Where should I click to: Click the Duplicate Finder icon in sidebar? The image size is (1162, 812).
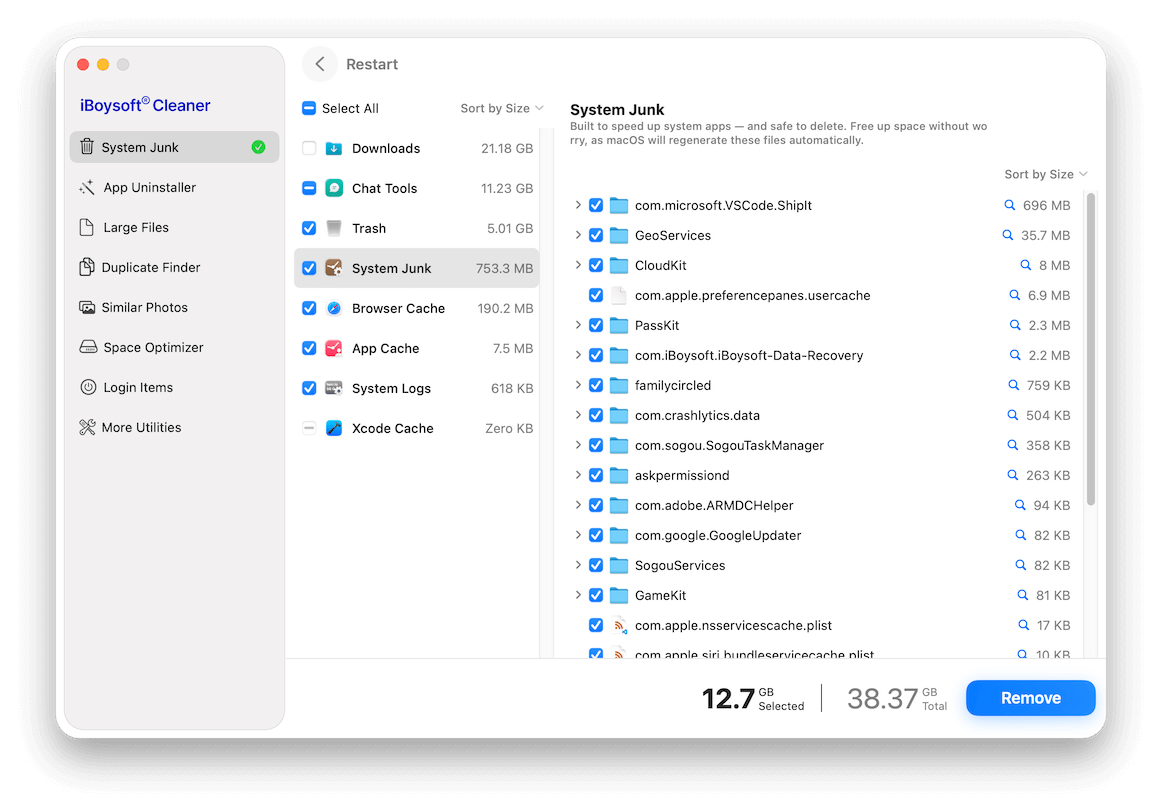click(87, 267)
